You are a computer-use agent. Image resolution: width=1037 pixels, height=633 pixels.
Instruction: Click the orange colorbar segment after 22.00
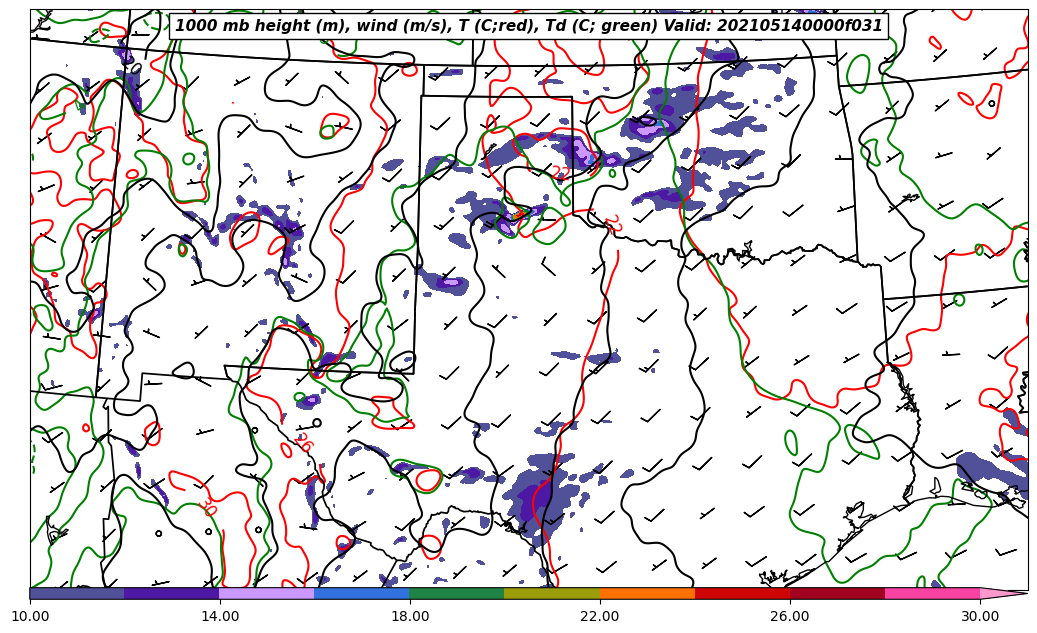pos(647,593)
